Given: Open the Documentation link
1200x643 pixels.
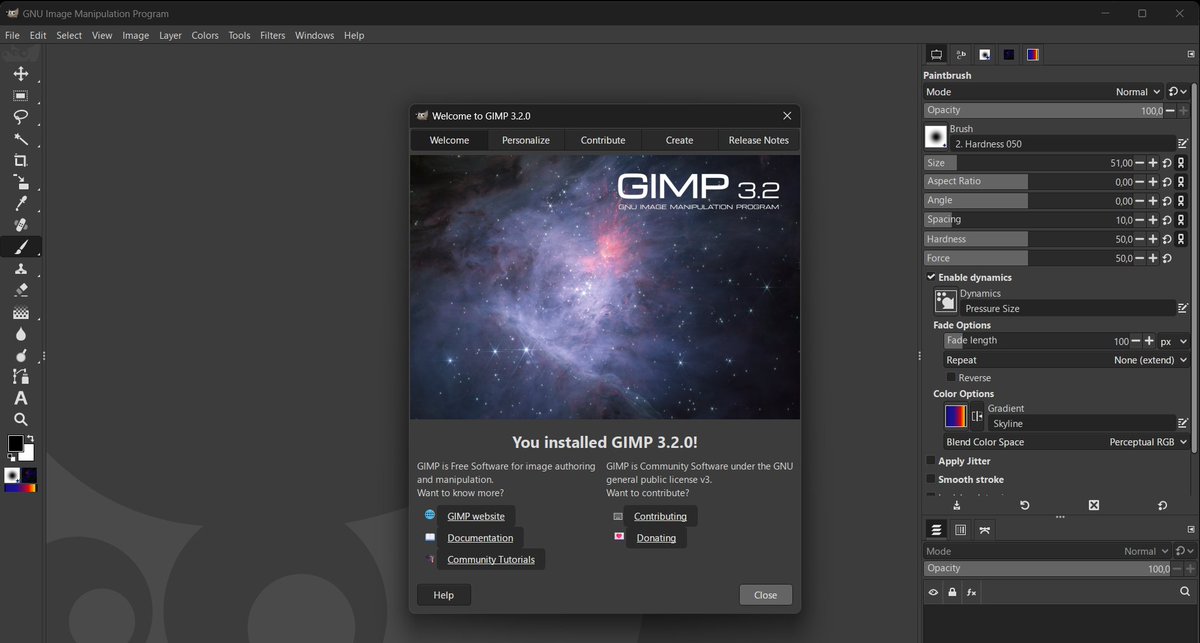Looking at the screenshot, I should (x=480, y=538).
